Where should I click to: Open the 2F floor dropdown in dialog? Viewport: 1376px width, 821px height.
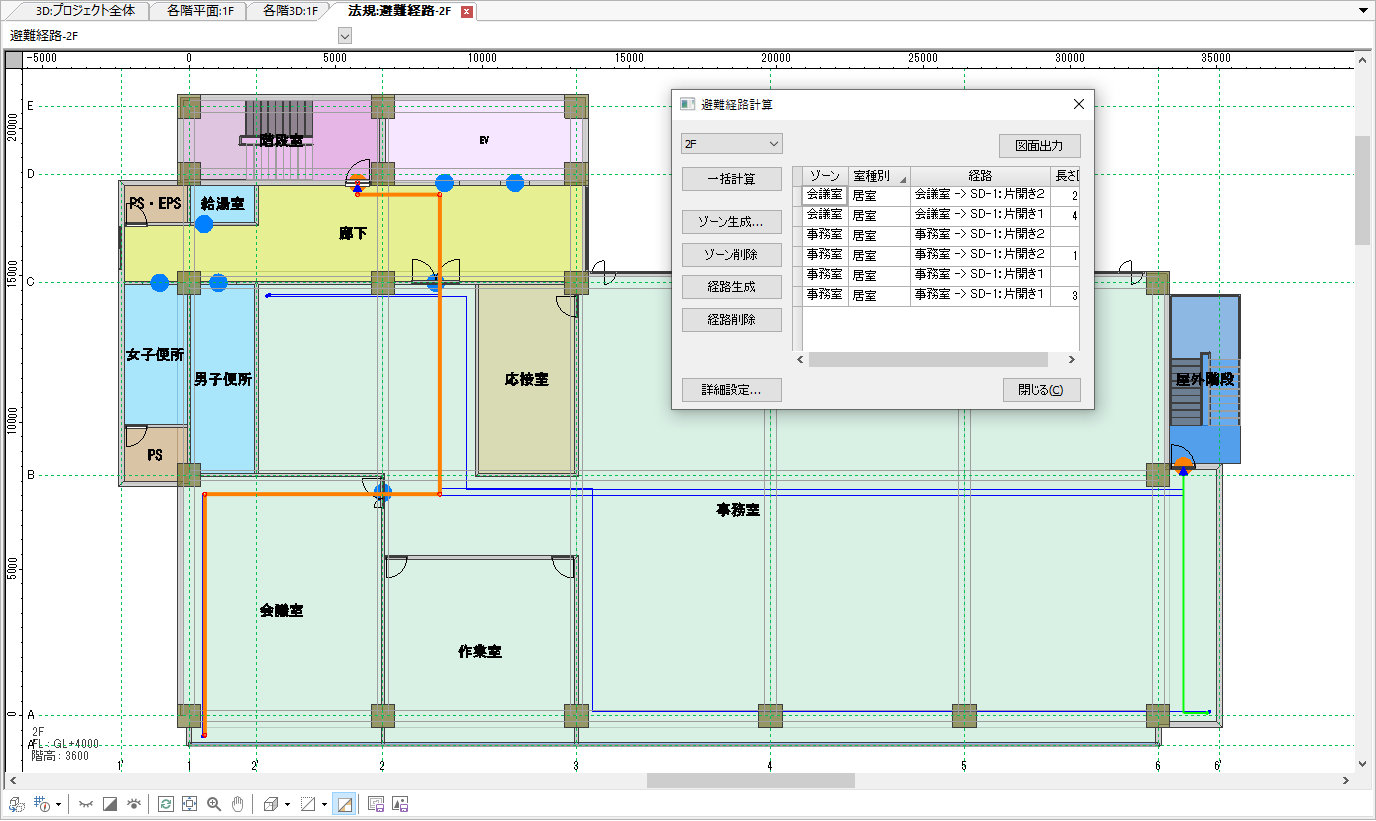pos(731,144)
